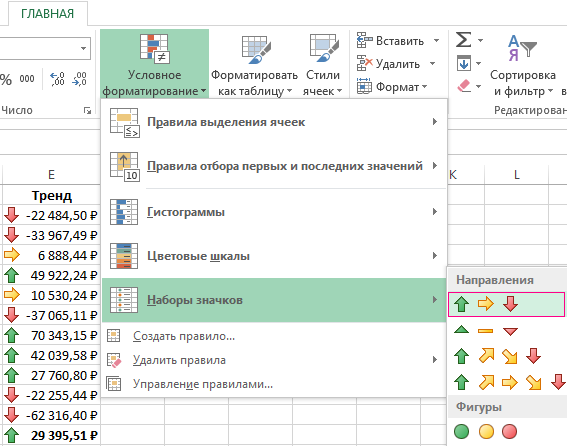Expand the Вставить dropdown arrow
Screen dimensions: 567x446
pyautogui.click(x=436, y=41)
